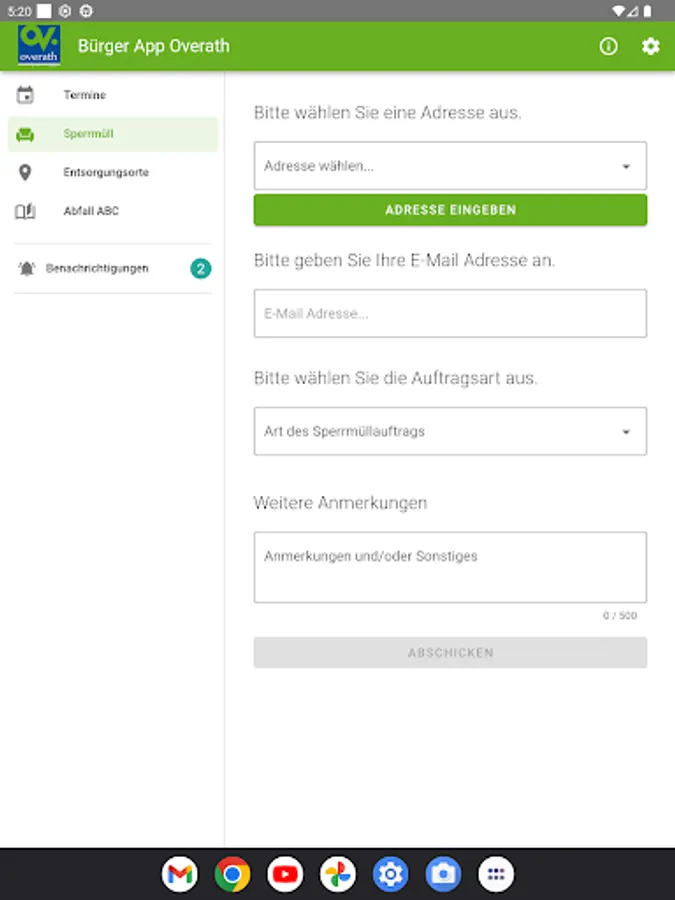Open the Adresse wählen dropdown
The width and height of the screenshot is (675, 900).
(x=450, y=166)
